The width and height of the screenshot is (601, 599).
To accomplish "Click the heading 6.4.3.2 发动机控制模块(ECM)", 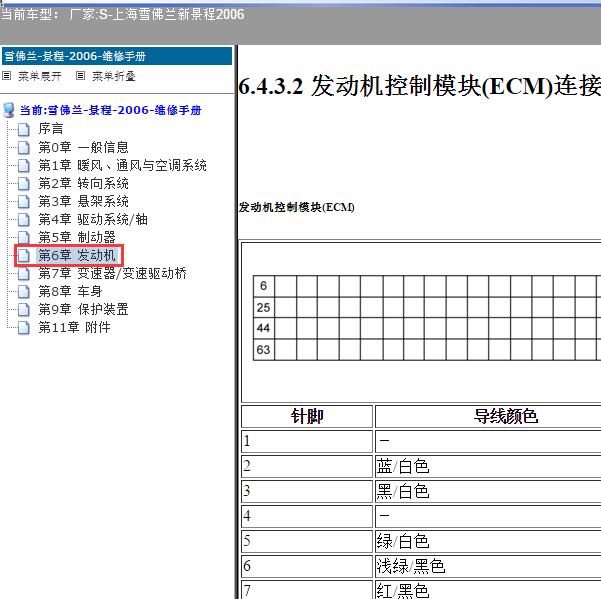I will [x=419, y=86].
